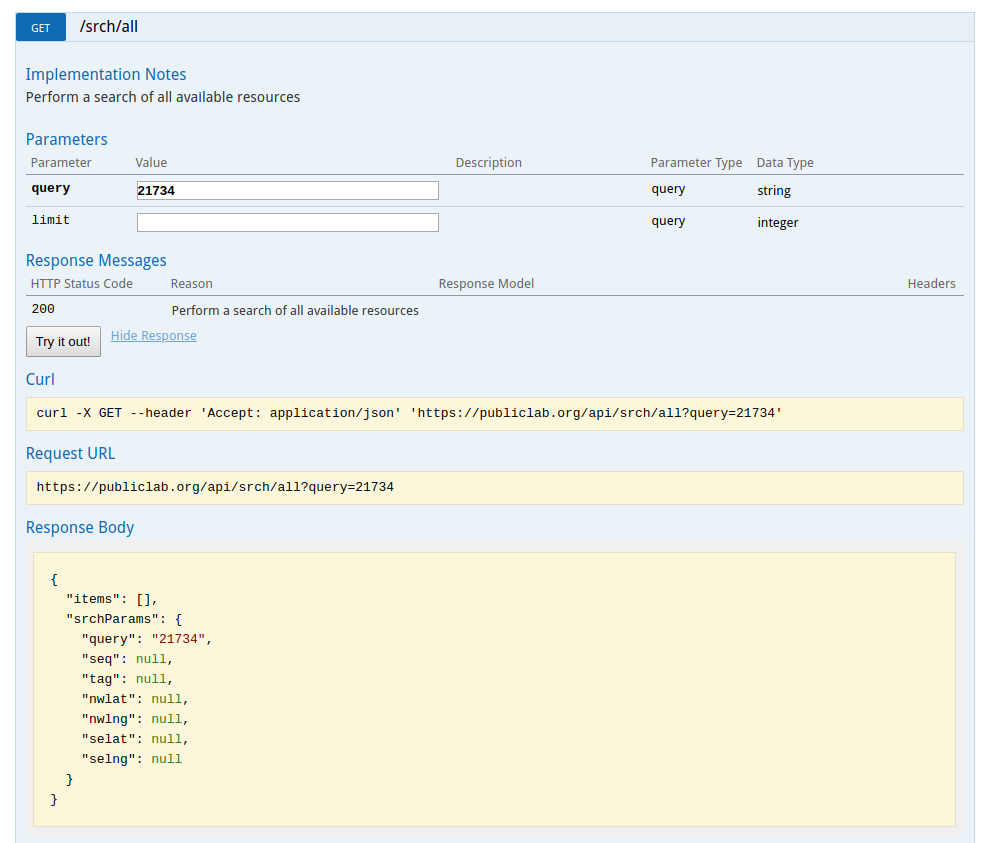Screen dimensions: 993x843
Task: Click the Hide Response link
Action: 153,335
